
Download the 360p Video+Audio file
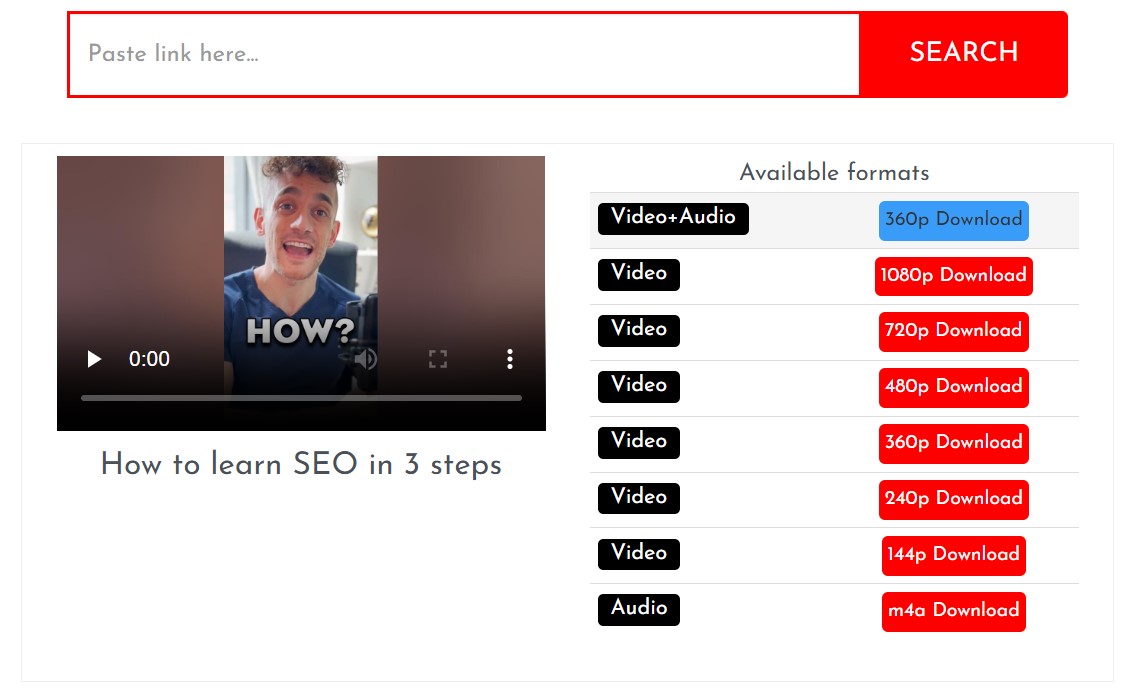coord(953,220)
